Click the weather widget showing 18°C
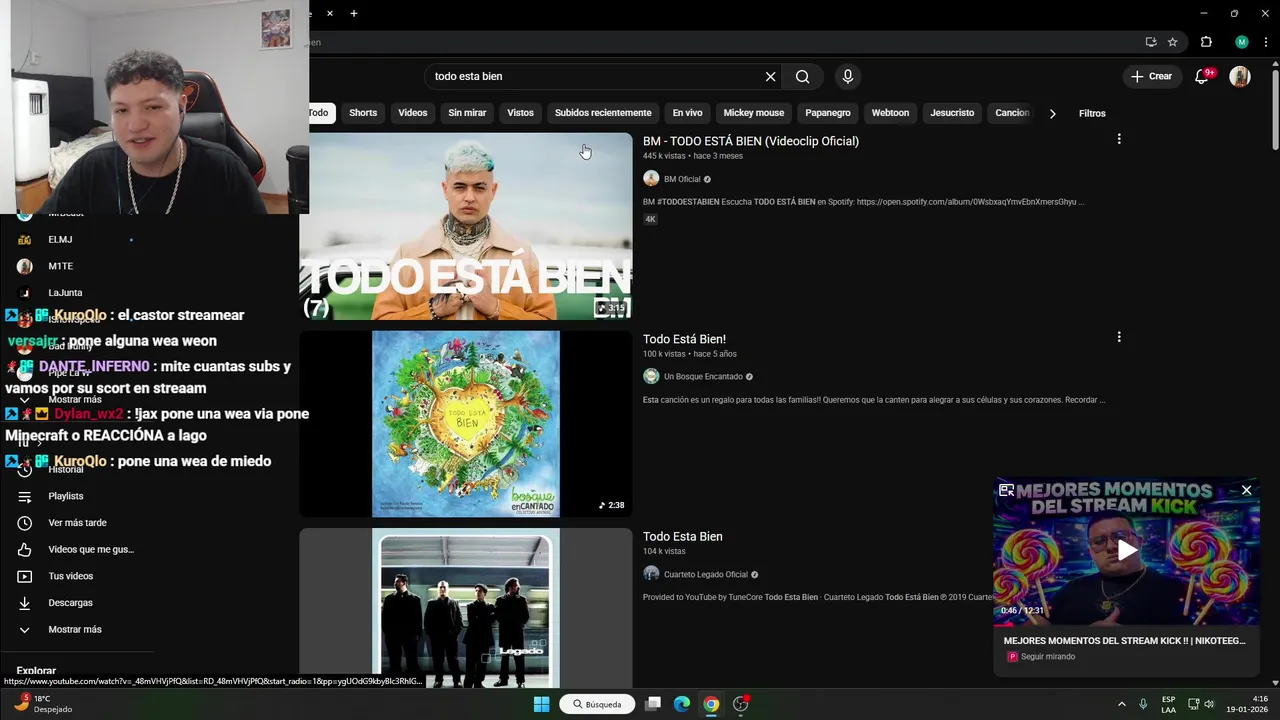This screenshot has width=1280, height=720. (44, 704)
